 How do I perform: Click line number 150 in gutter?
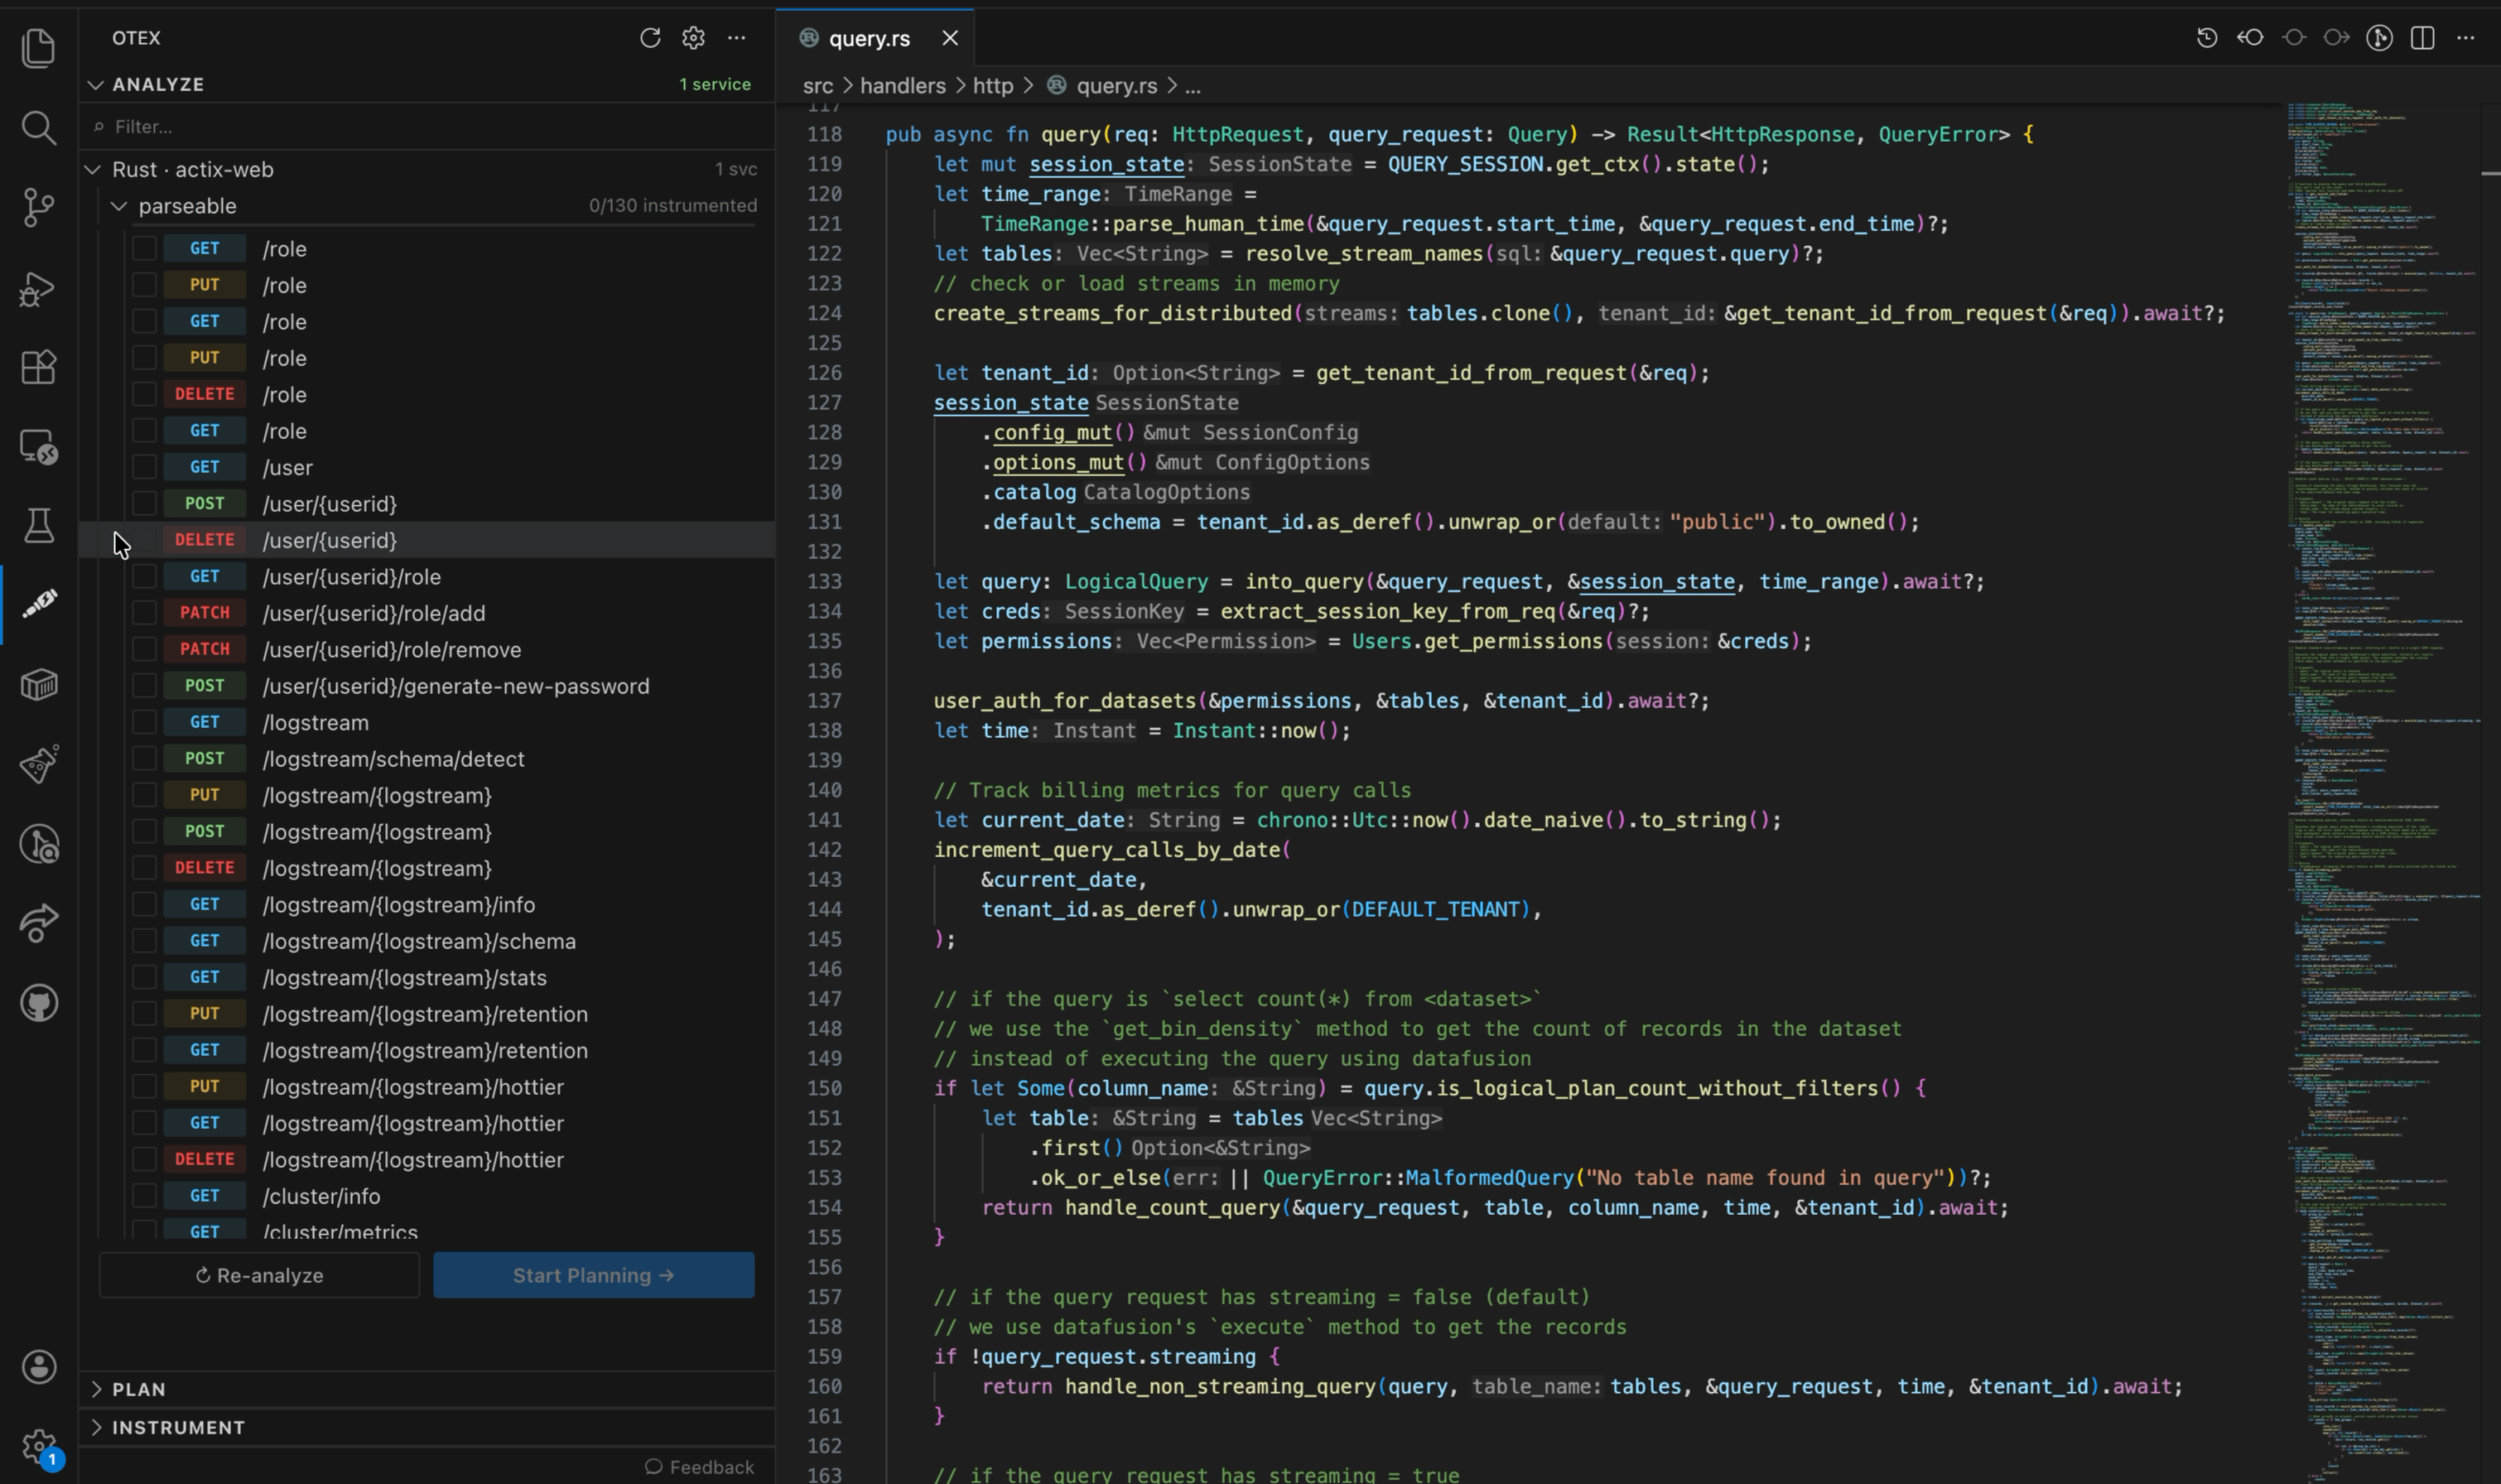(x=824, y=1088)
